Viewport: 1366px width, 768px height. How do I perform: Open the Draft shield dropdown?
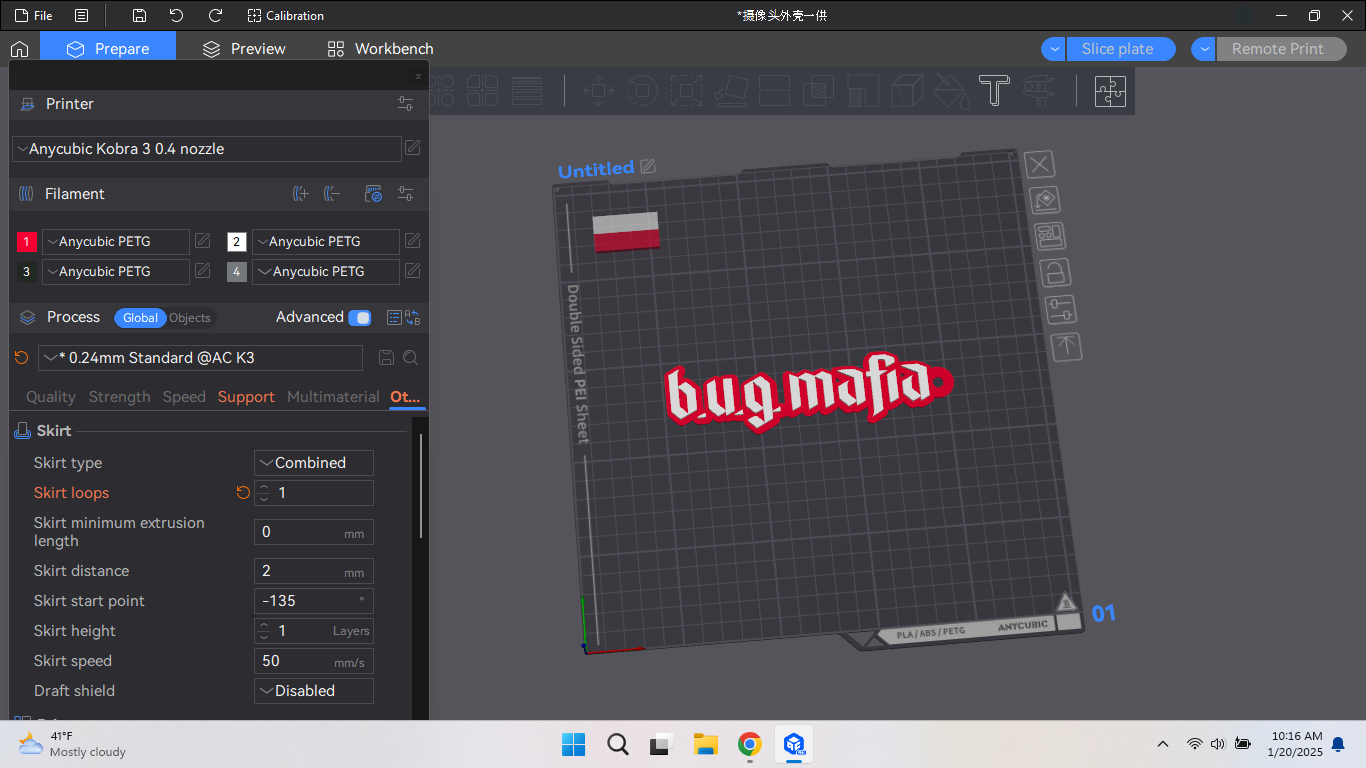click(314, 691)
